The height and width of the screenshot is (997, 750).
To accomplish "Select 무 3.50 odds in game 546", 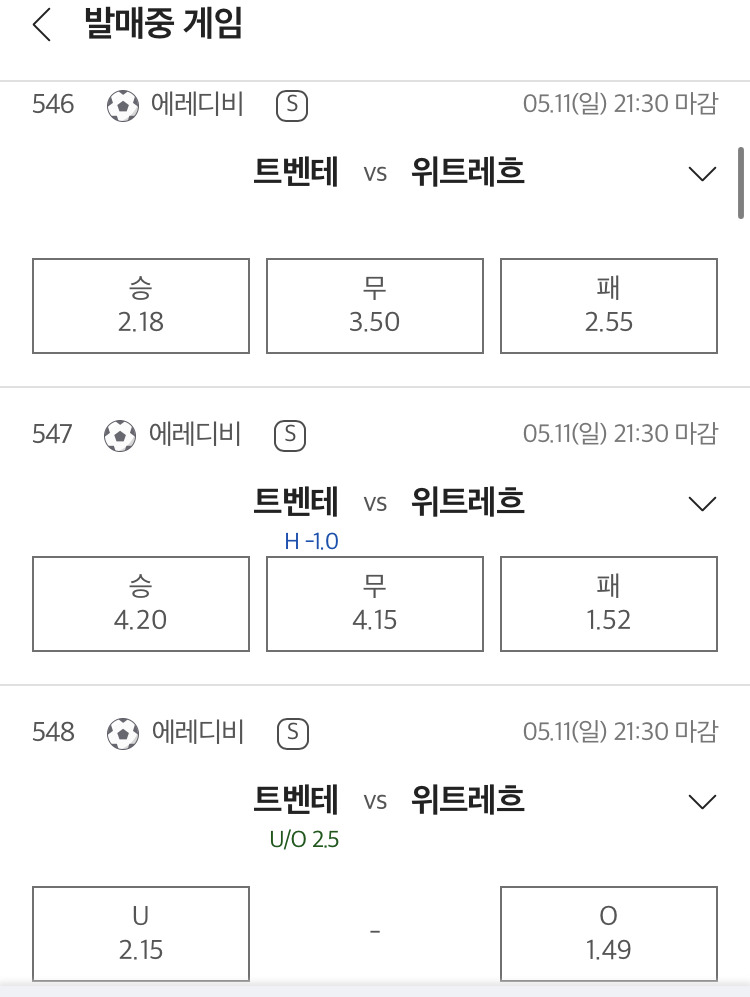I will point(375,306).
